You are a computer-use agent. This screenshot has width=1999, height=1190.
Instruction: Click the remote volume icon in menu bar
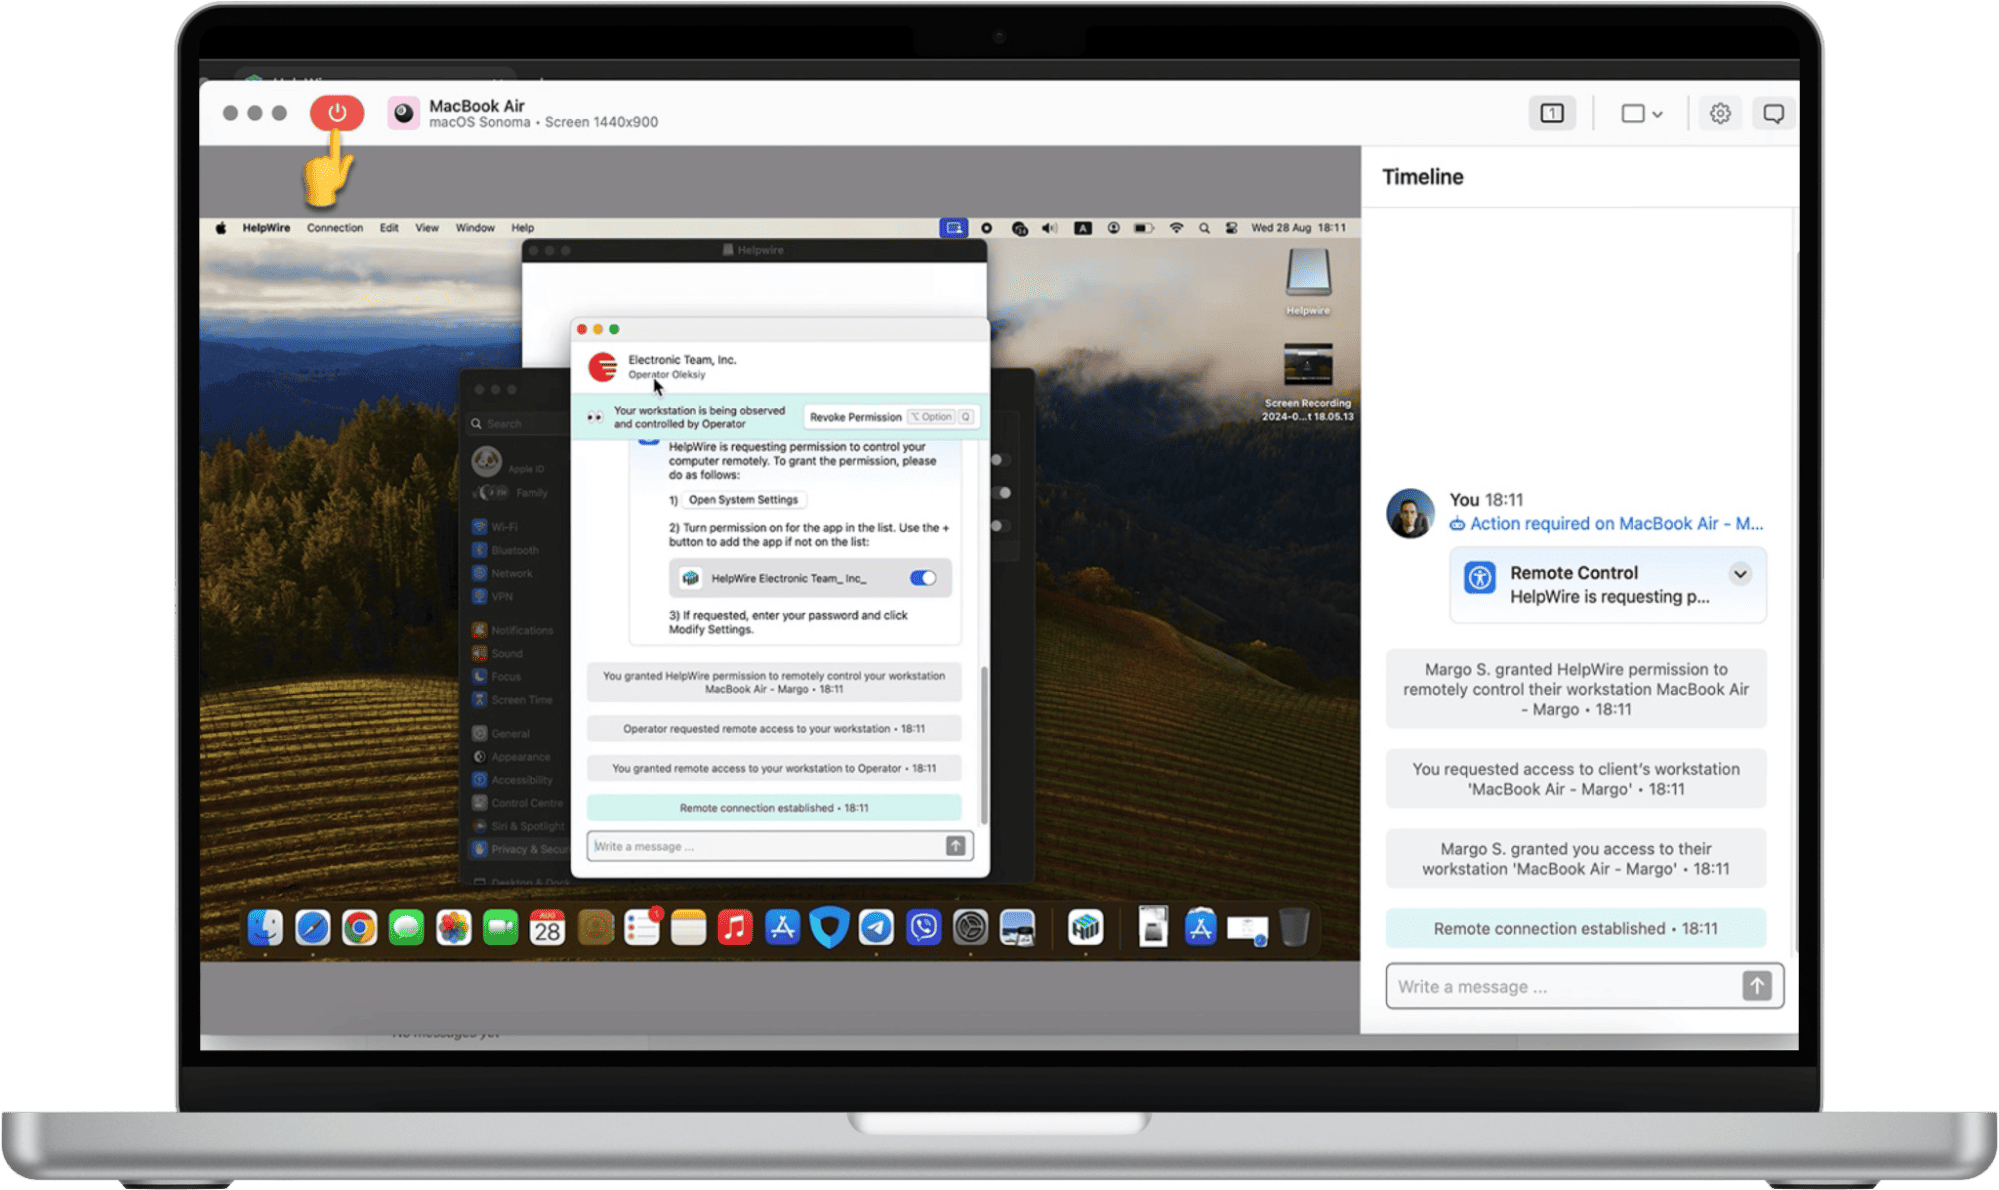coord(1049,228)
